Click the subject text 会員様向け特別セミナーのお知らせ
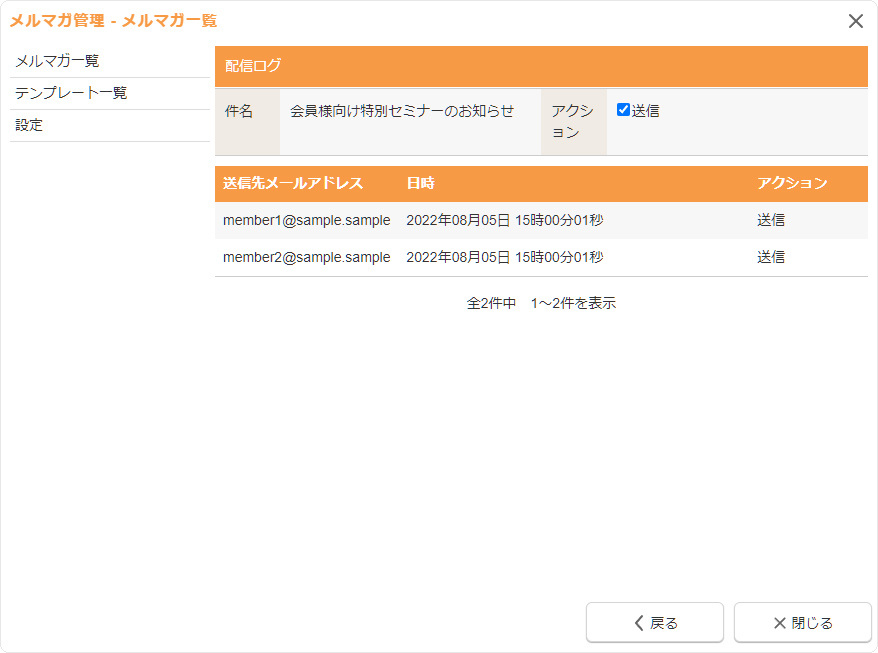Viewport: 878px width, 653px height. pos(402,111)
